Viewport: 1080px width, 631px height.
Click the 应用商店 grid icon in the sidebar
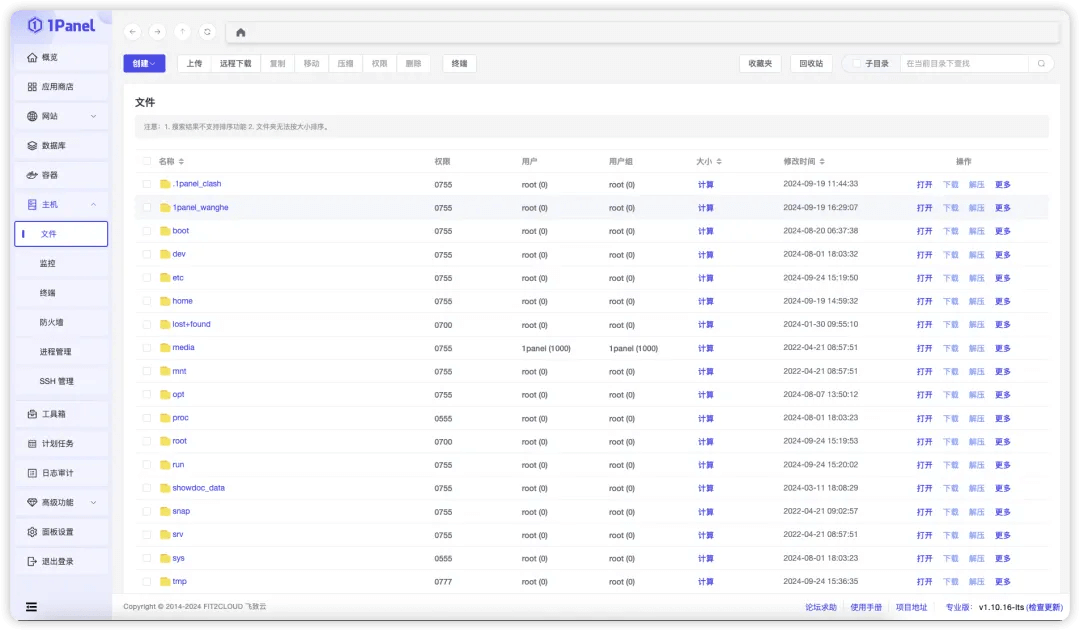tap(32, 87)
